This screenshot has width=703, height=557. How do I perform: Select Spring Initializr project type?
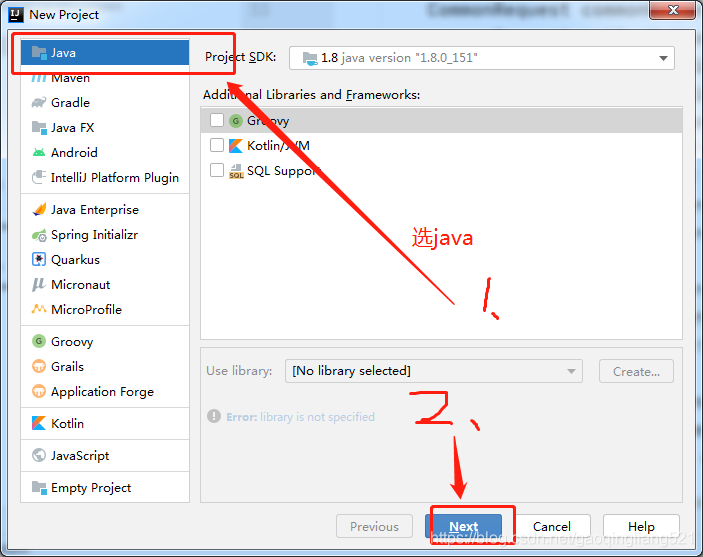point(105,235)
